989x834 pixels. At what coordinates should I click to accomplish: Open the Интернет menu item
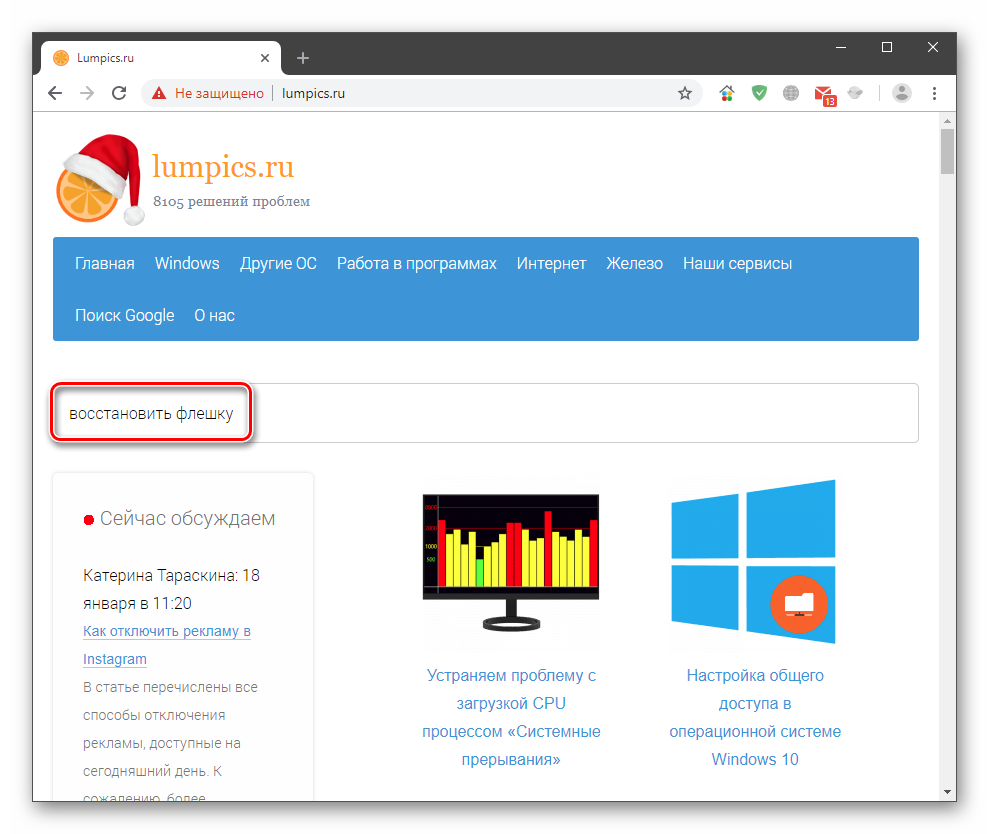point(551,264)
